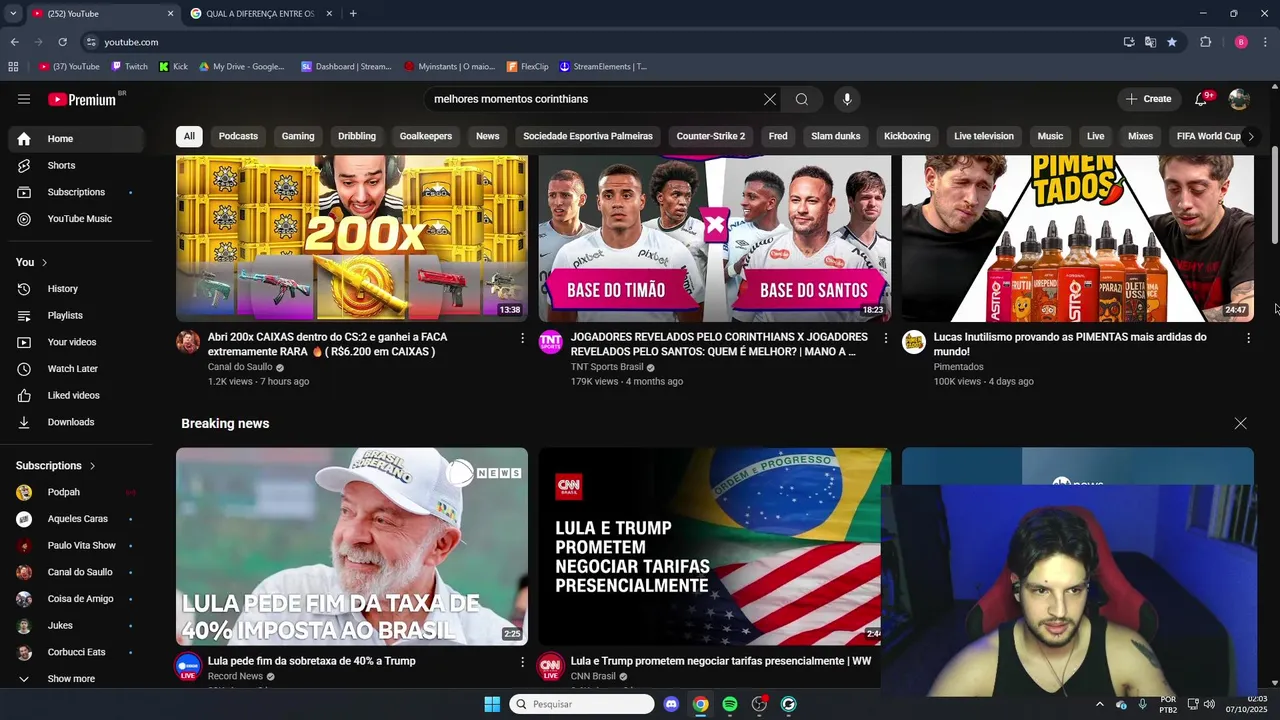Select the Sociedade Esportiva Palmeiras chip

[x=588, y=136]
